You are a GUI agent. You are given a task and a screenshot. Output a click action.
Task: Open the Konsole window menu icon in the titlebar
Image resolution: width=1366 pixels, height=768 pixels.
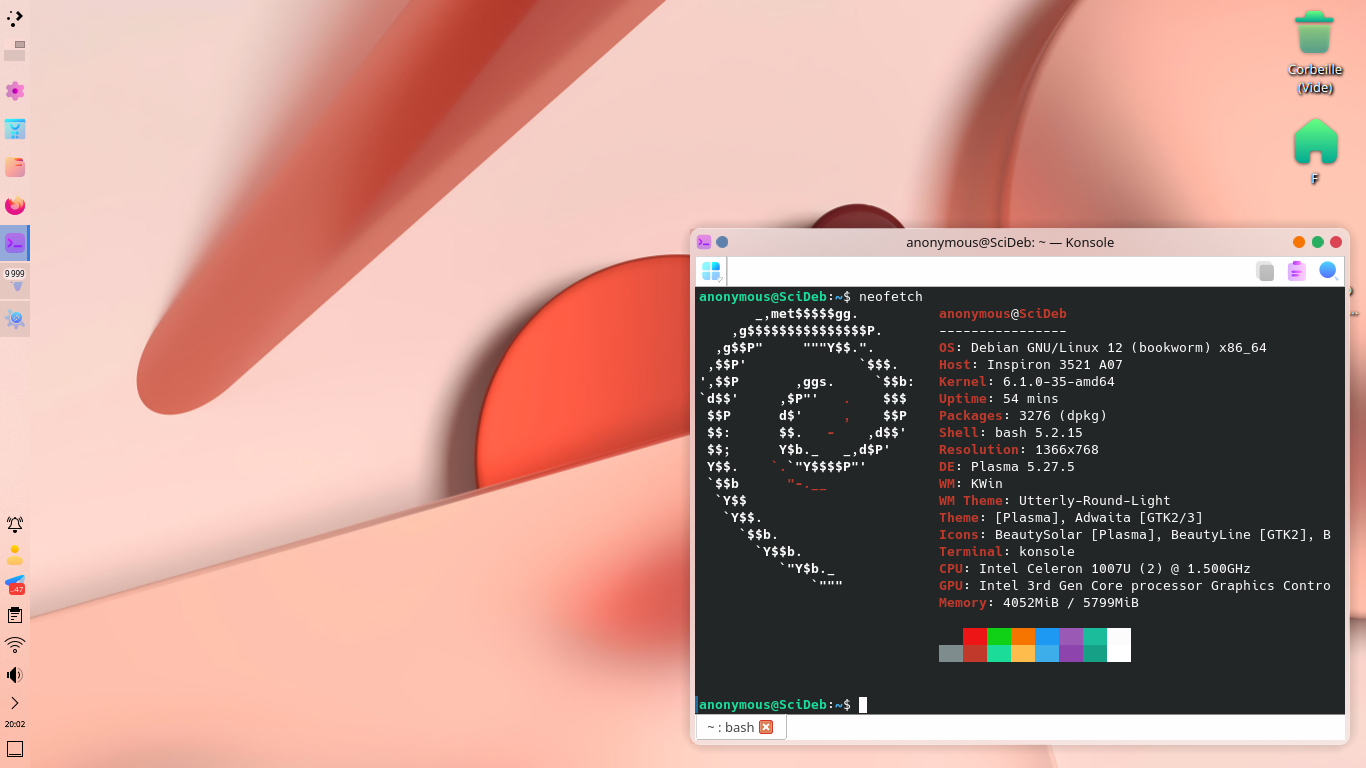(x=704, y=242)
